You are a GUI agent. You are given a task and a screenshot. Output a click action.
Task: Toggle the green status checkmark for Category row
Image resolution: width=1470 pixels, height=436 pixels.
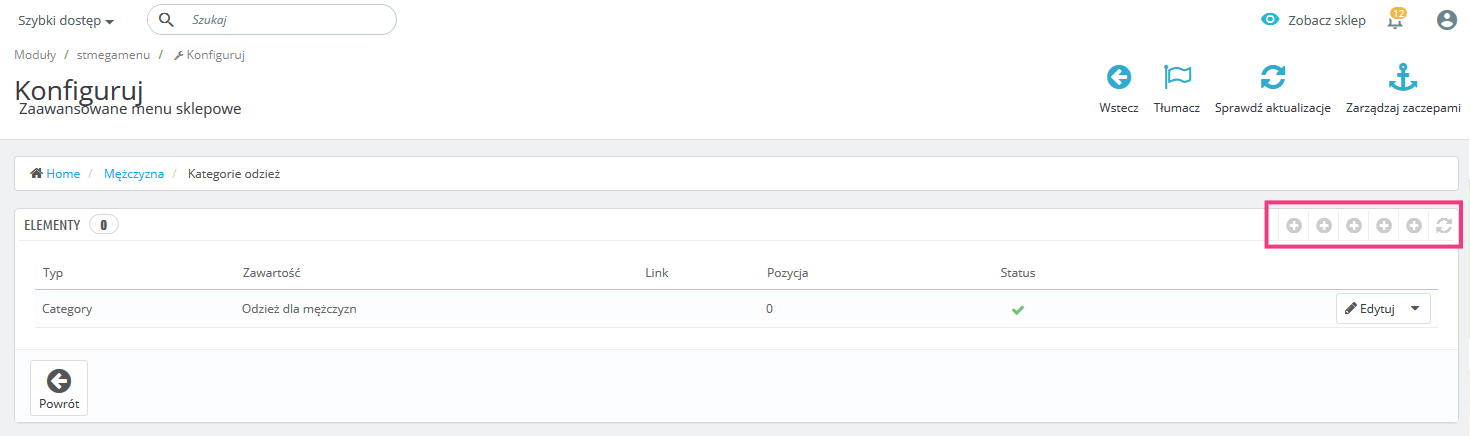coord(1018,310)
